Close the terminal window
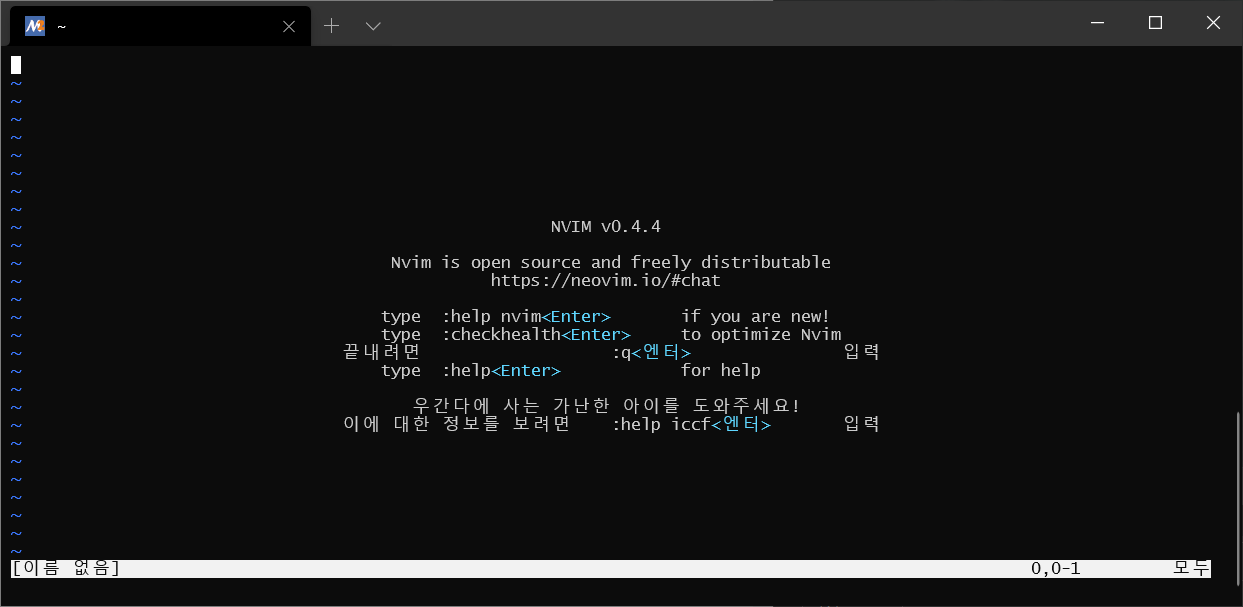Image resolution: width=1243 pixels, height=607 pixels. coord(1213,22)
